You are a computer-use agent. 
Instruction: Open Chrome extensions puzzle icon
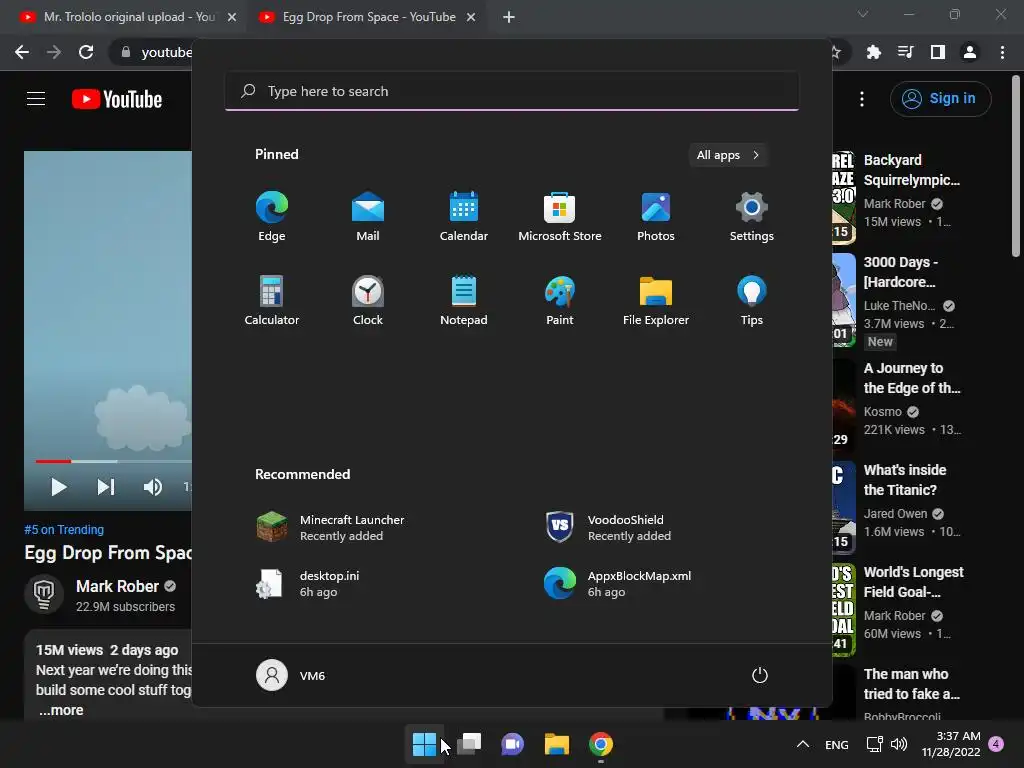pos(874,52)
